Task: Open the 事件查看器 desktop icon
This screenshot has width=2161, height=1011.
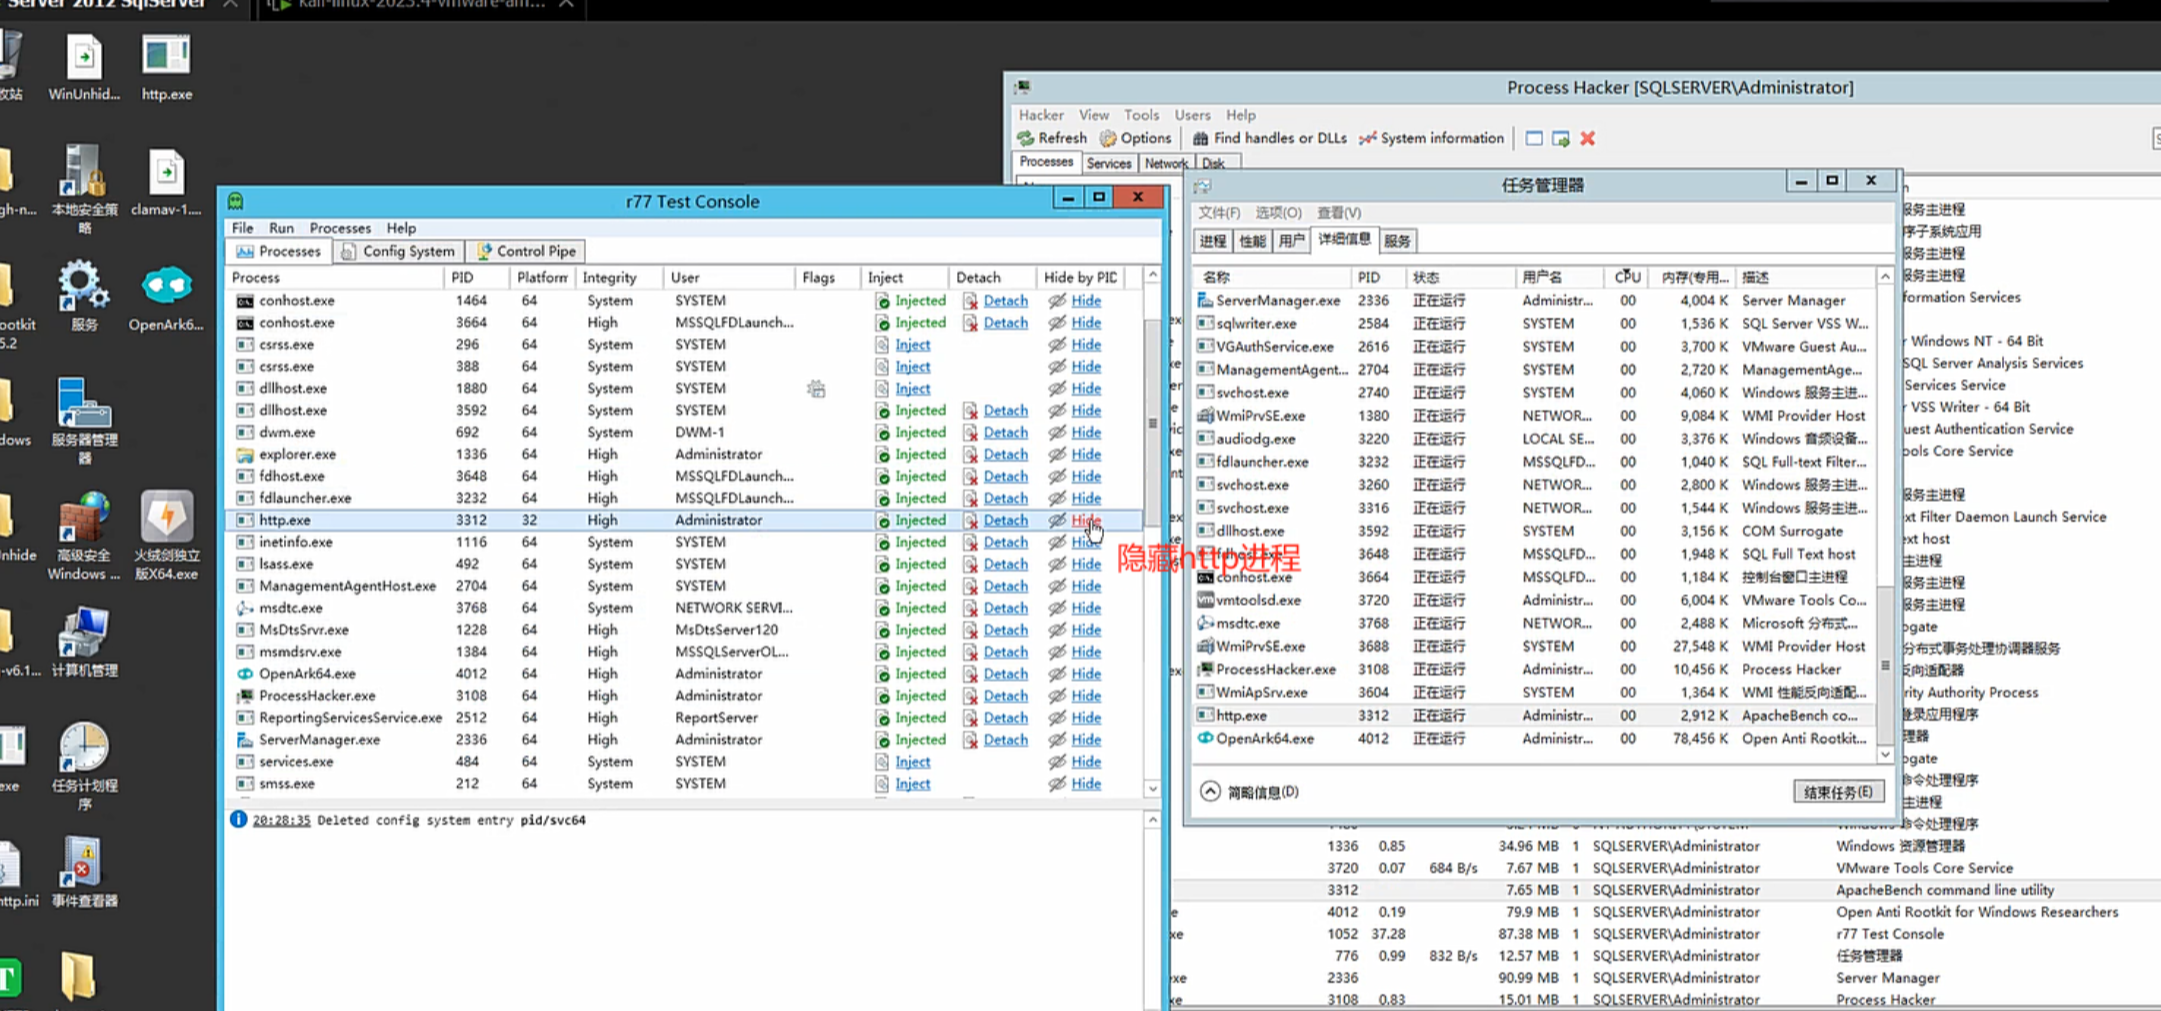Action: tap(84, 870)
